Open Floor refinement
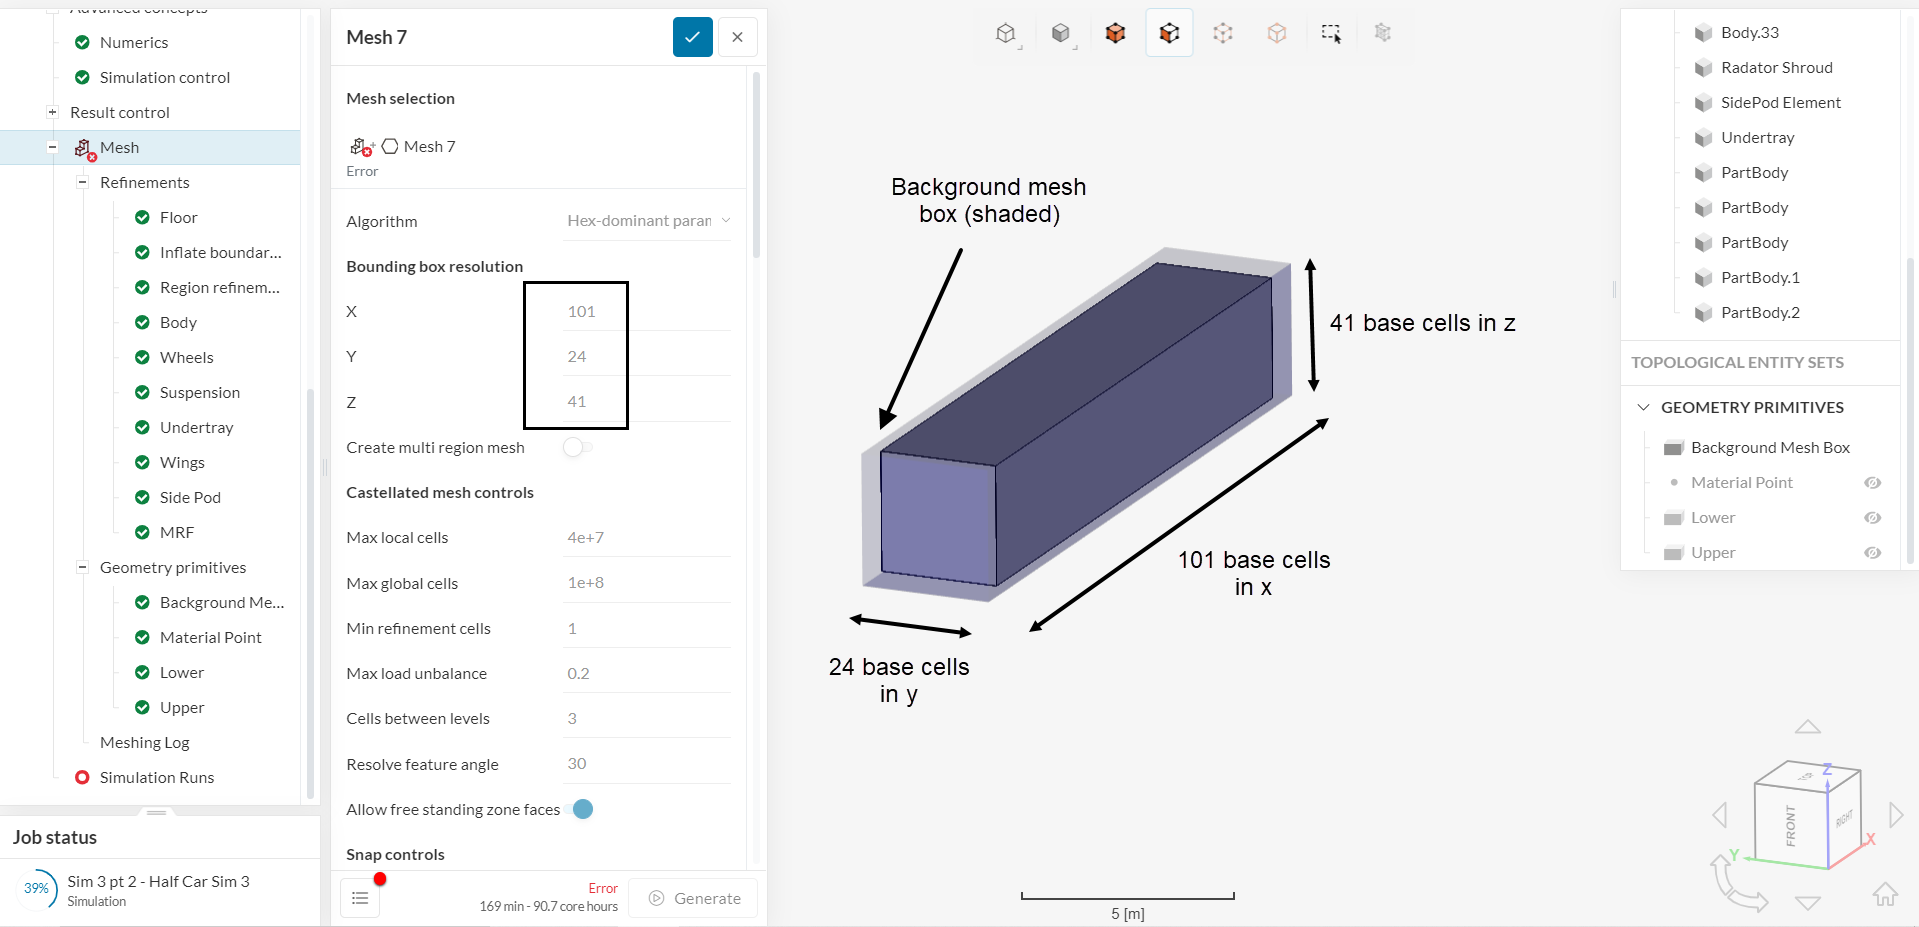Viewport: 1919px width, 927px height. (x=178, y=217)
